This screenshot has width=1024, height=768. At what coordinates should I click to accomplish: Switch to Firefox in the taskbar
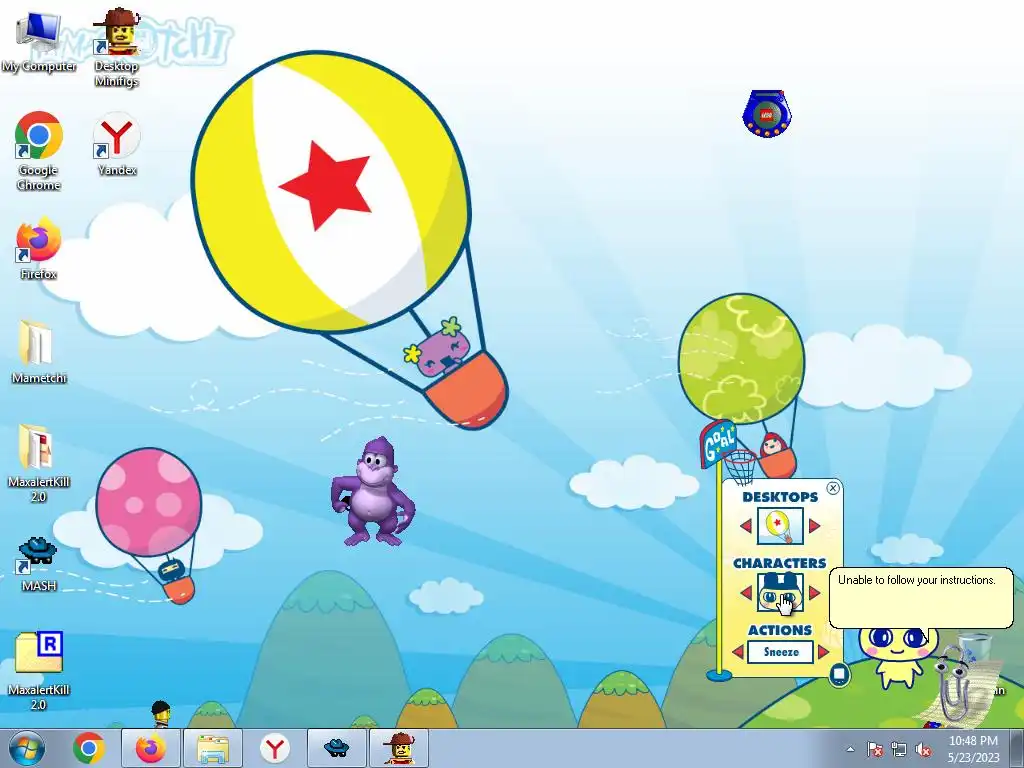click(x=150, y=748)
